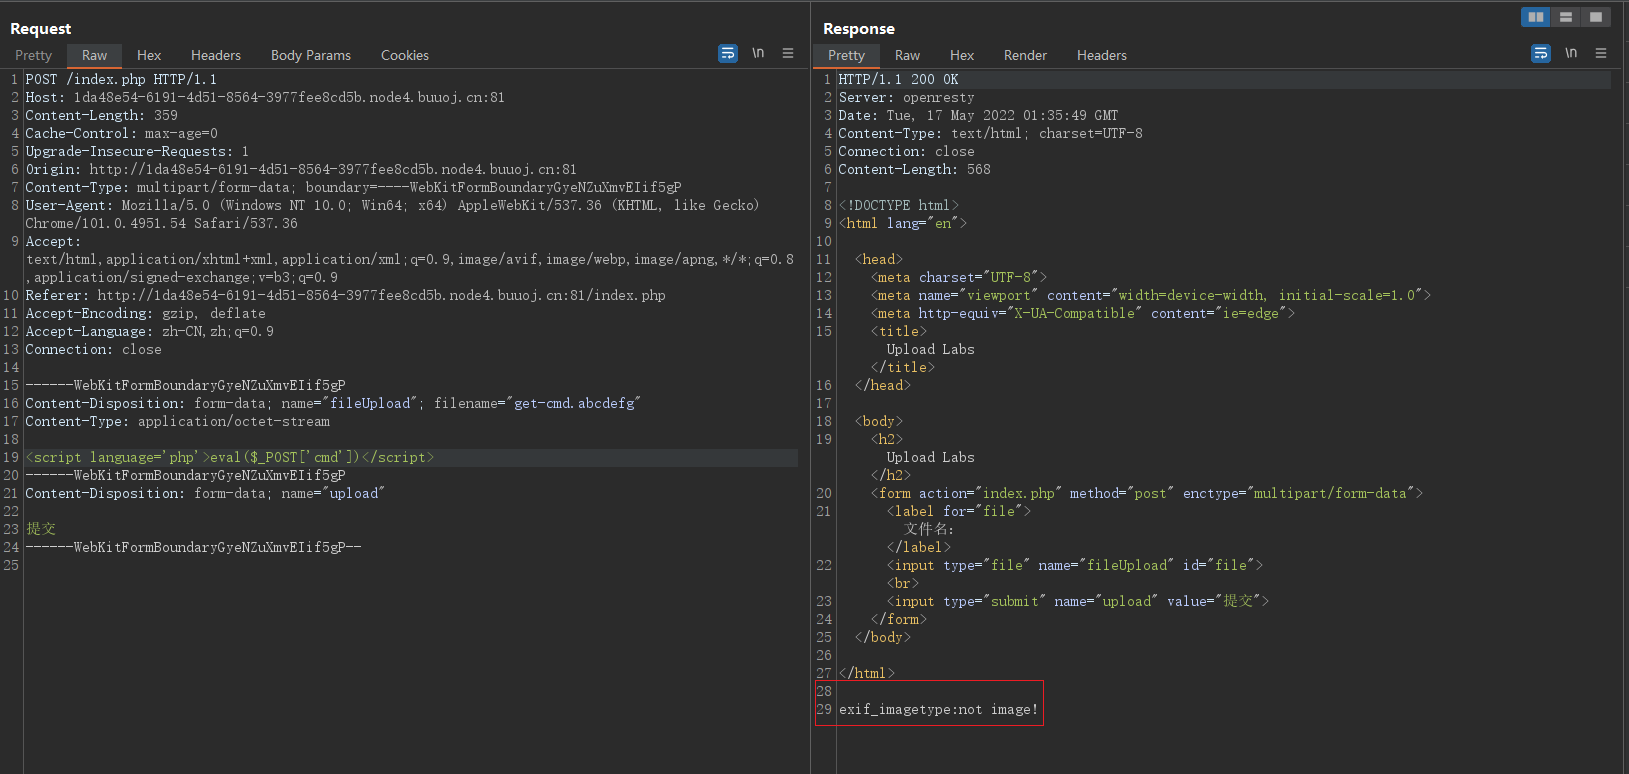Click the '提交' body value in request
This screenshot has height=774, width=1629.
[41, 529]
